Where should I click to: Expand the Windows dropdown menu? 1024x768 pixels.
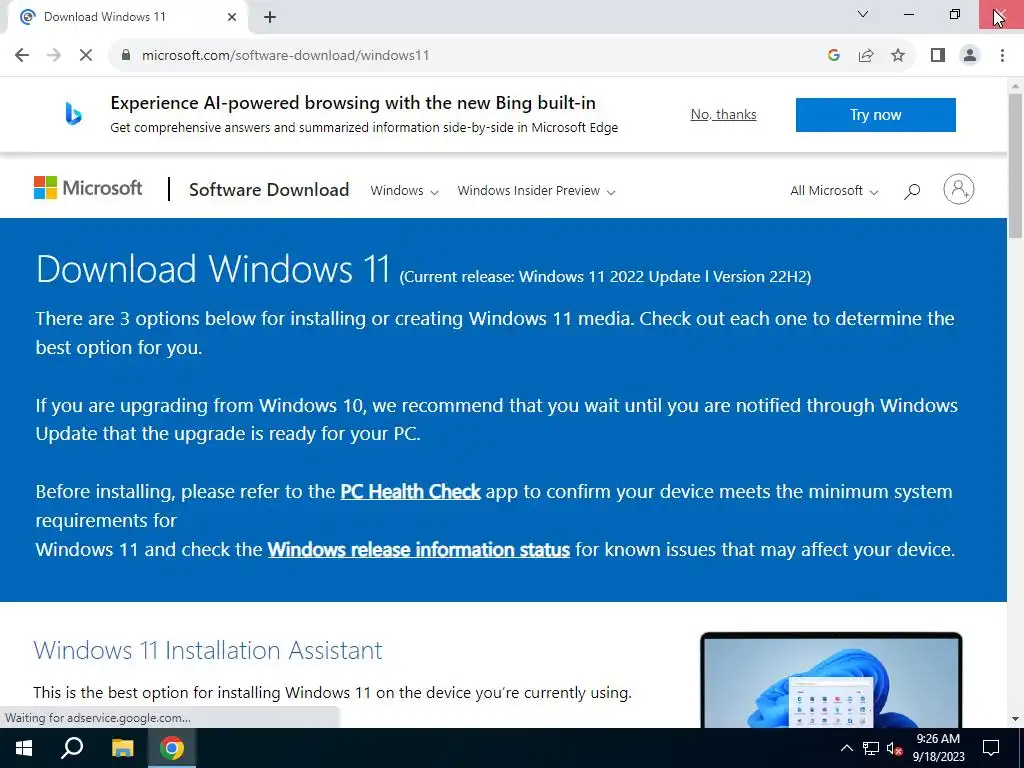[404, 191]
